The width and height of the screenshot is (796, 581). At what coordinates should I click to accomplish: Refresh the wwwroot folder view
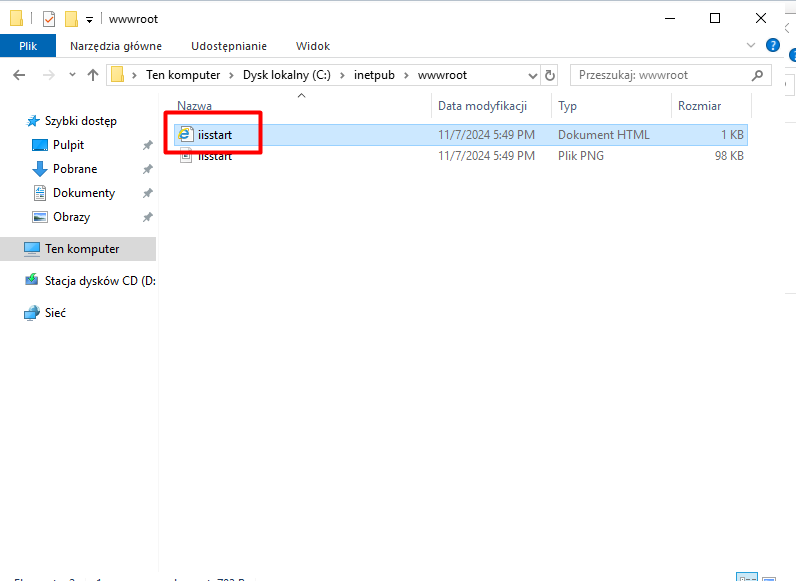click(x=550, y=75)
